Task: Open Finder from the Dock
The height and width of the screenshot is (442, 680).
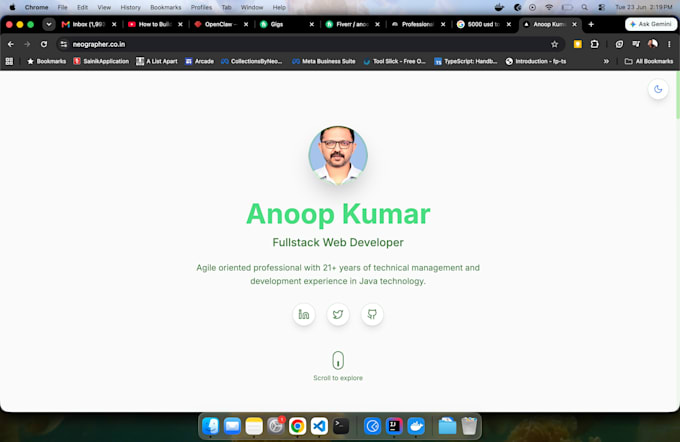Action: tap(211, 426)
